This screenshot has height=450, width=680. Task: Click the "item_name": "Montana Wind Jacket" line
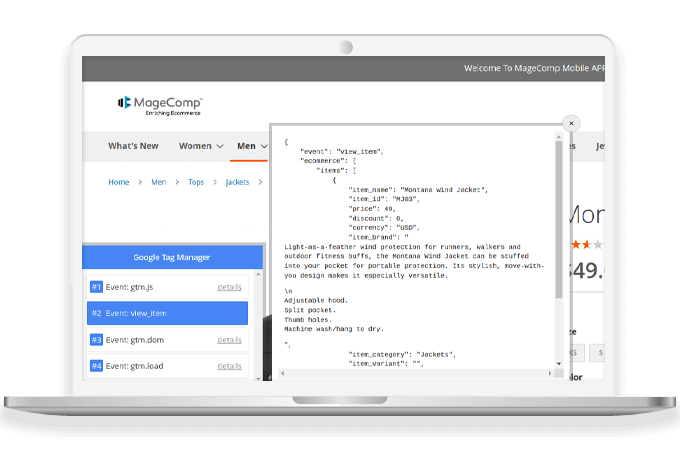click(418, 190)
